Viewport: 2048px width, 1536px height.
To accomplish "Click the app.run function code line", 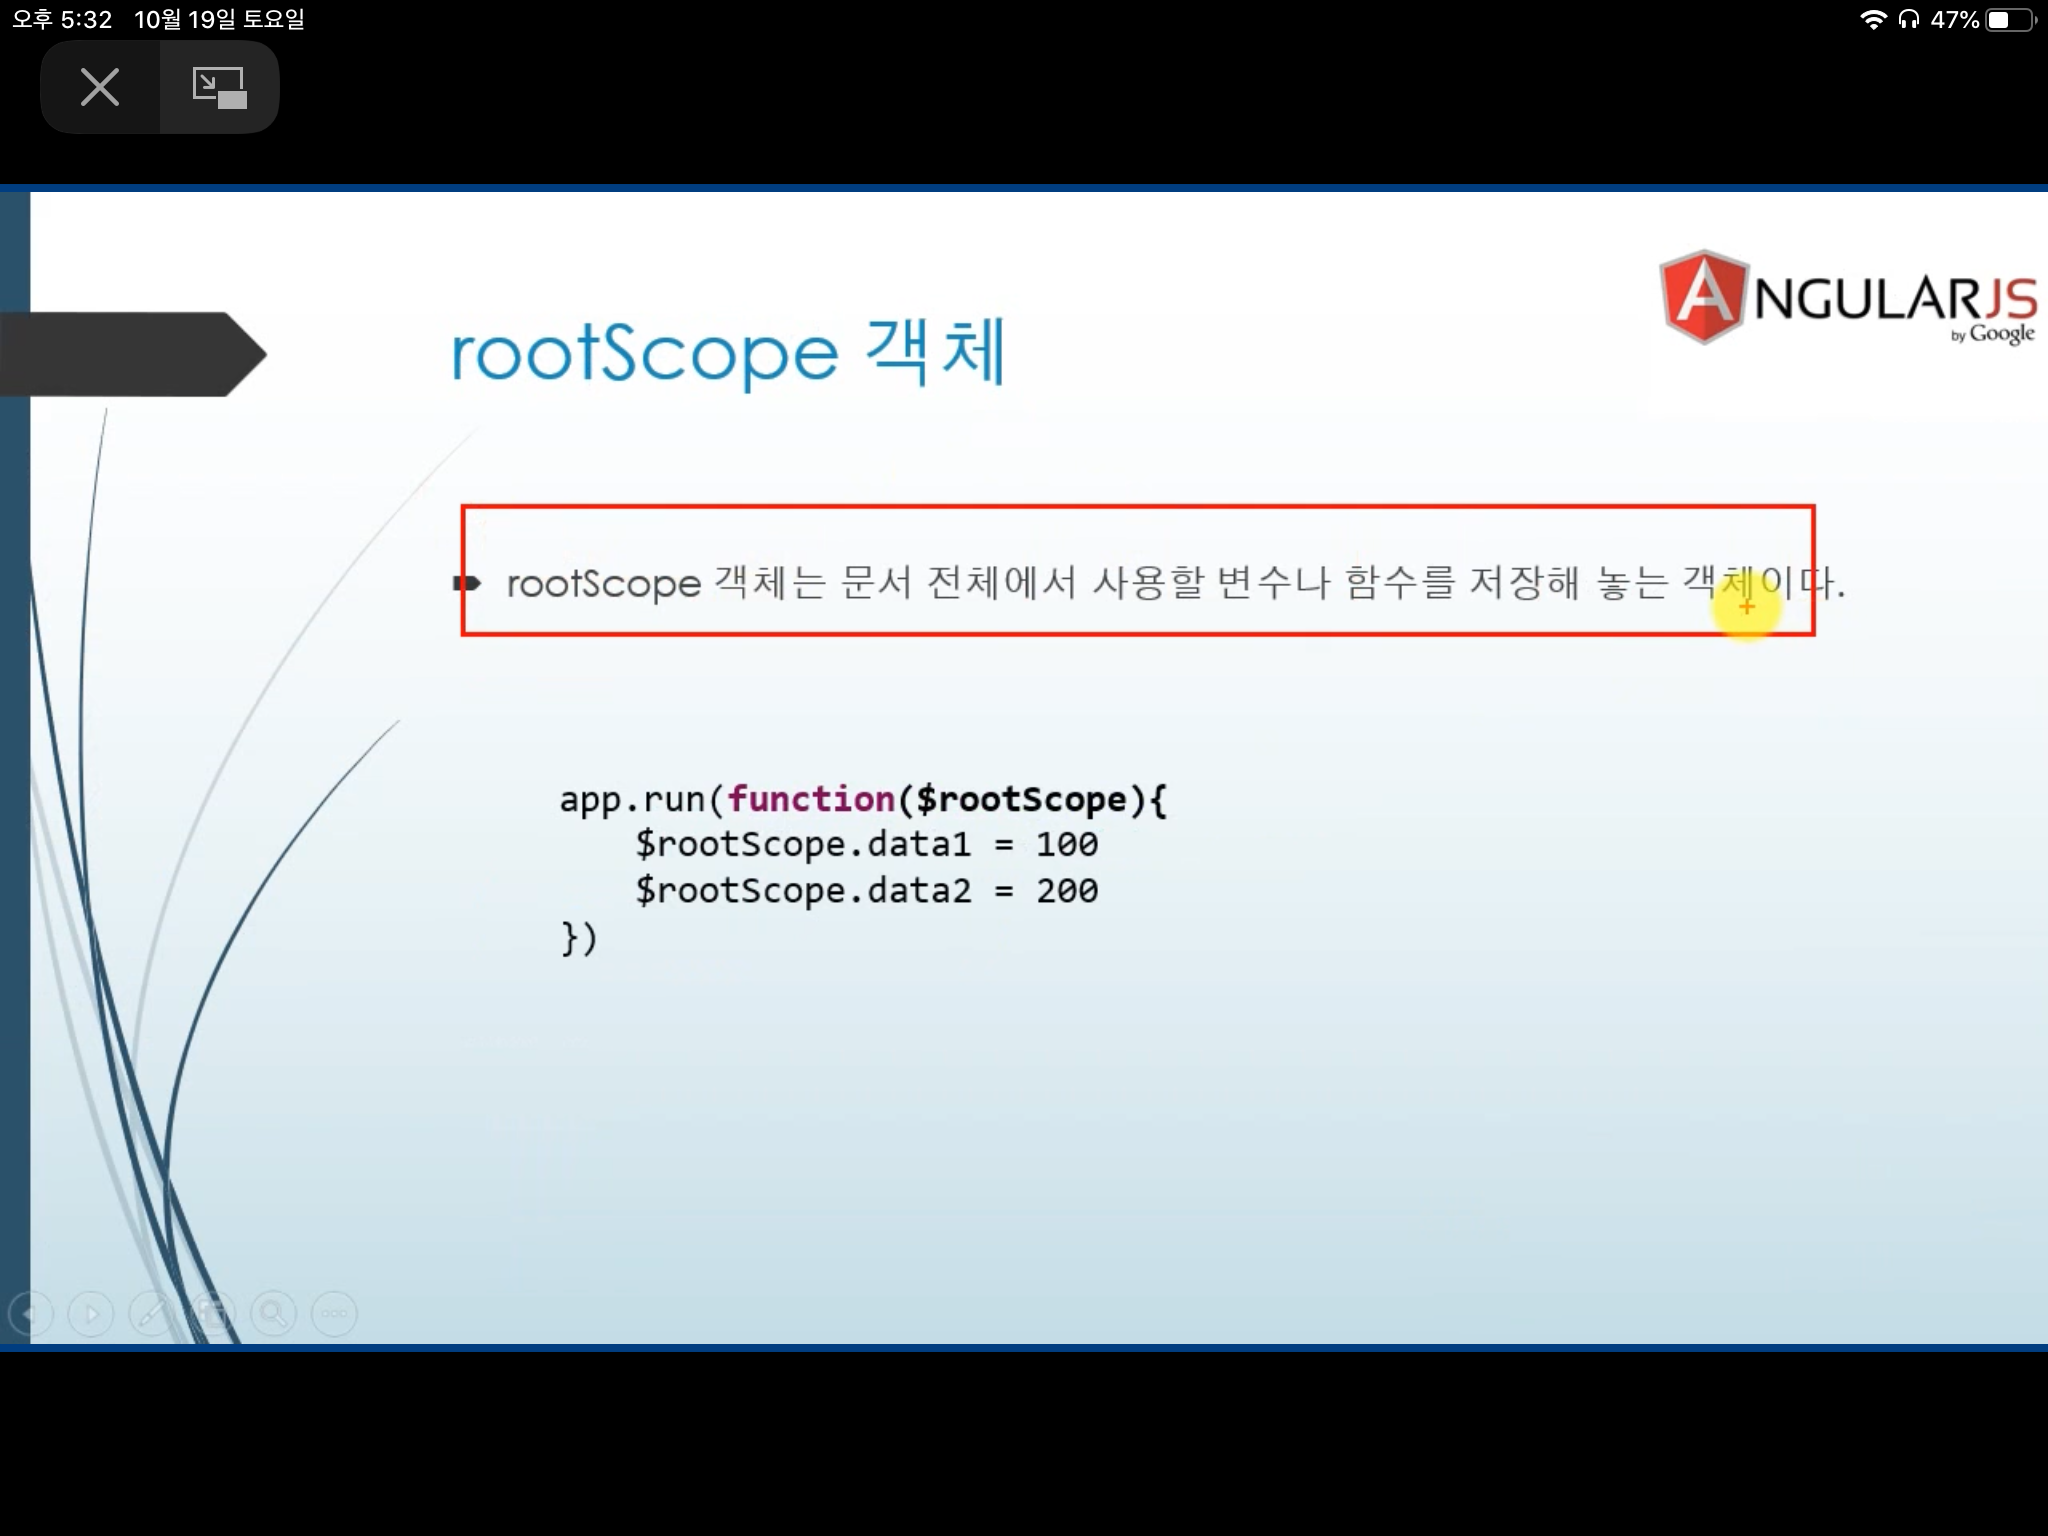I will coord(862,799).
